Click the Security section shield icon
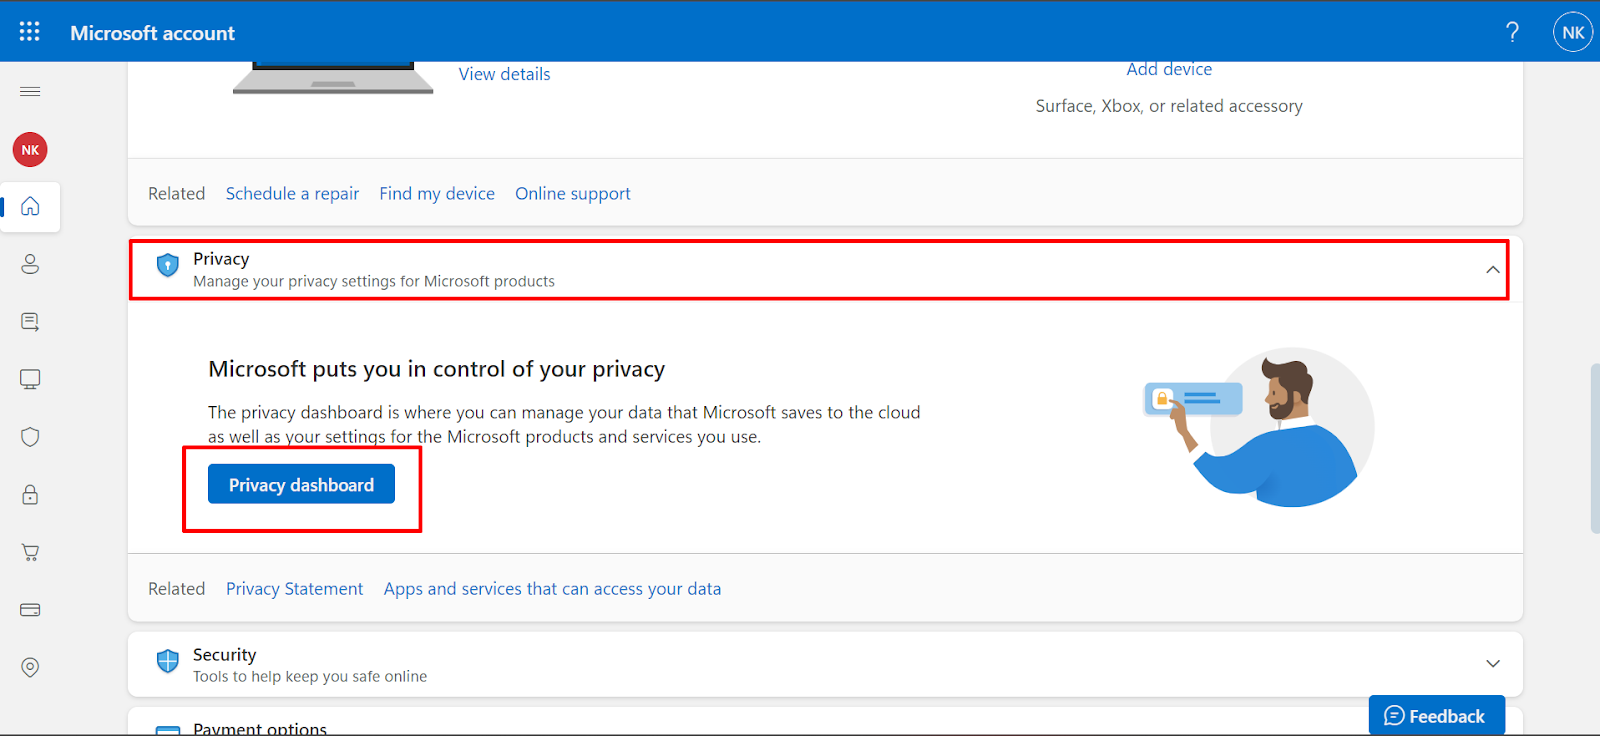The width and height of the screenshot is (1600, 736). [167, 661]
